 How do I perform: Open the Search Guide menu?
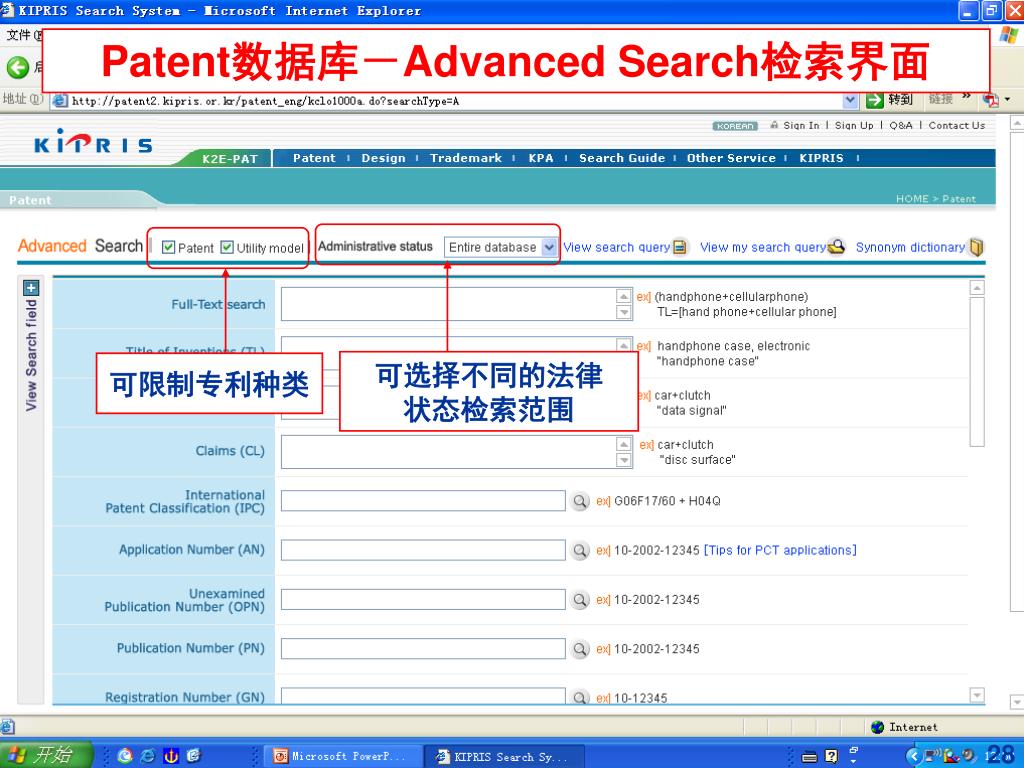pos(622,158)
